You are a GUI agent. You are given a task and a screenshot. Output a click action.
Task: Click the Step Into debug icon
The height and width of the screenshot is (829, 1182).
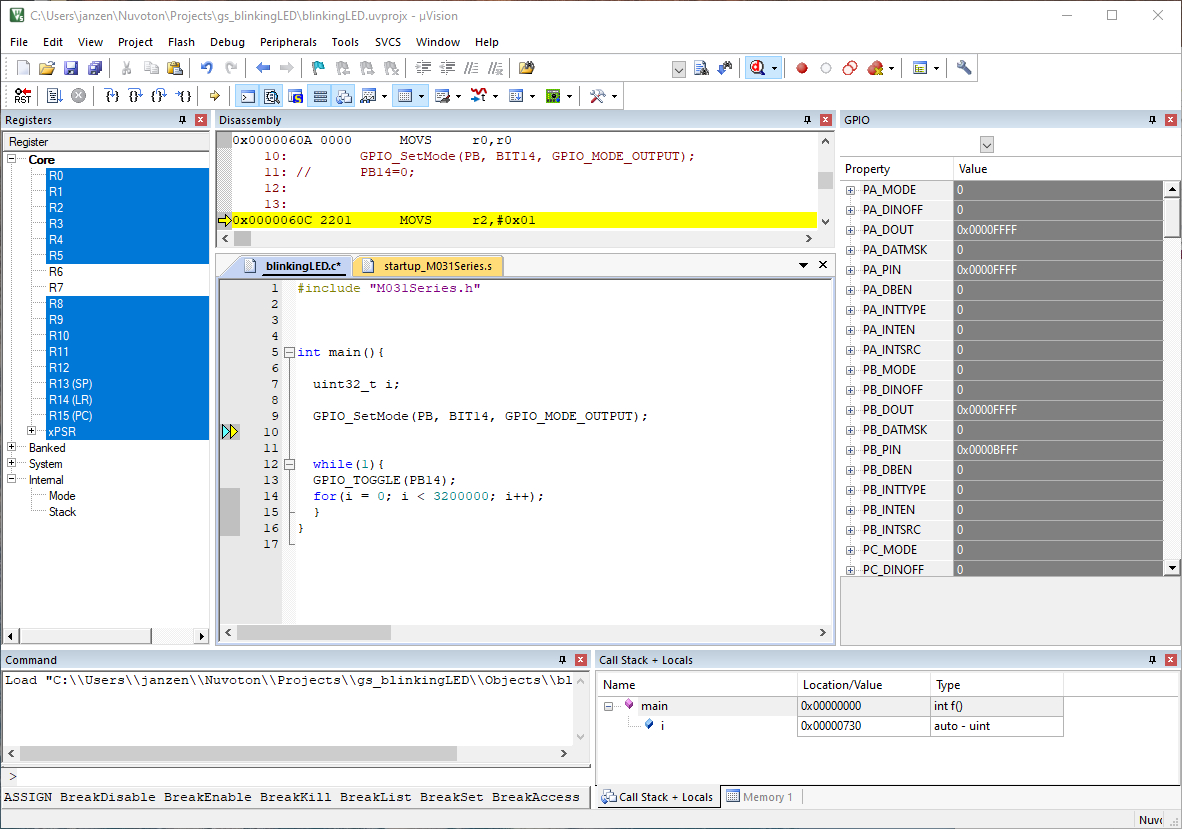[110, 95]
